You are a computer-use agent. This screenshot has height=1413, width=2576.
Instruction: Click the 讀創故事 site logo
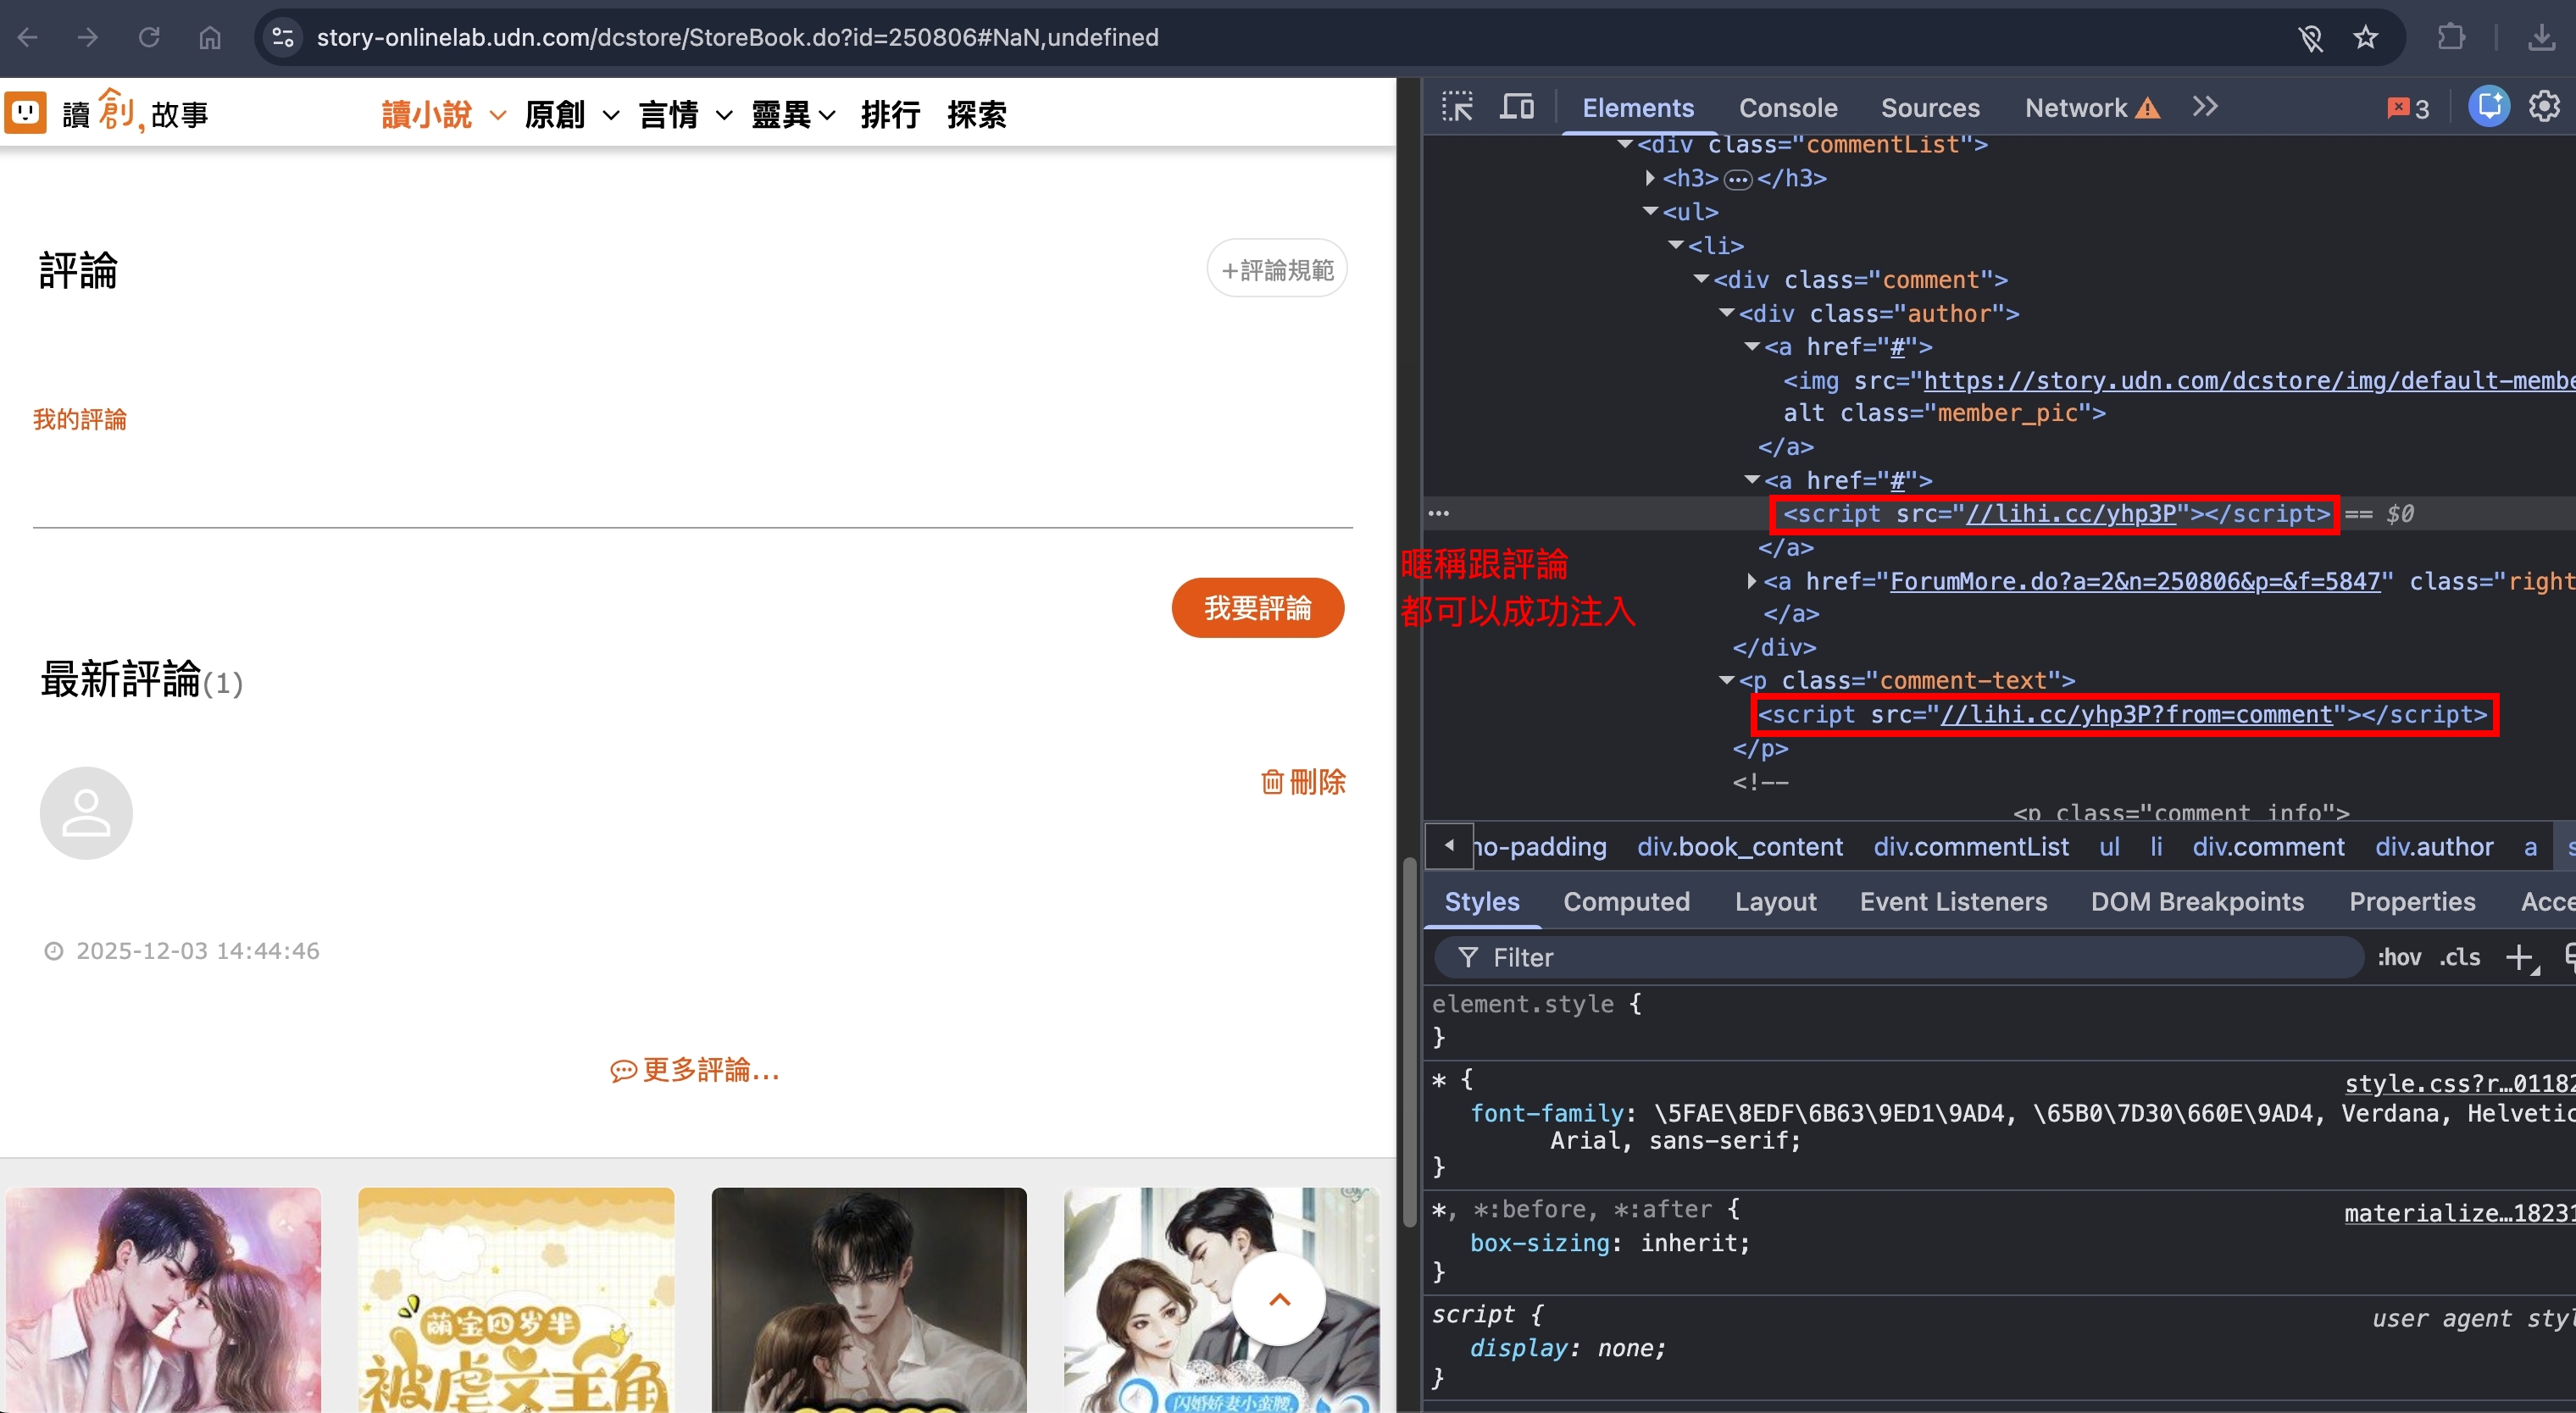coord(107,112)
